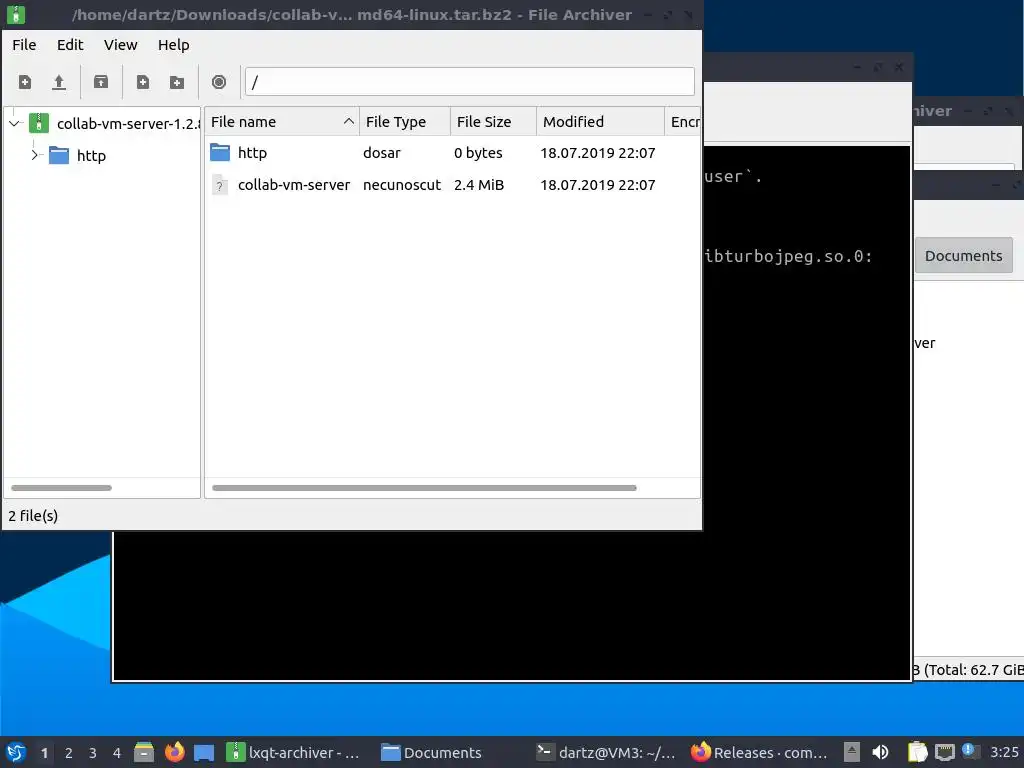This screenshot has height=768, width=1024.
Task: Open the Edit menu
Action: [70, 45]
